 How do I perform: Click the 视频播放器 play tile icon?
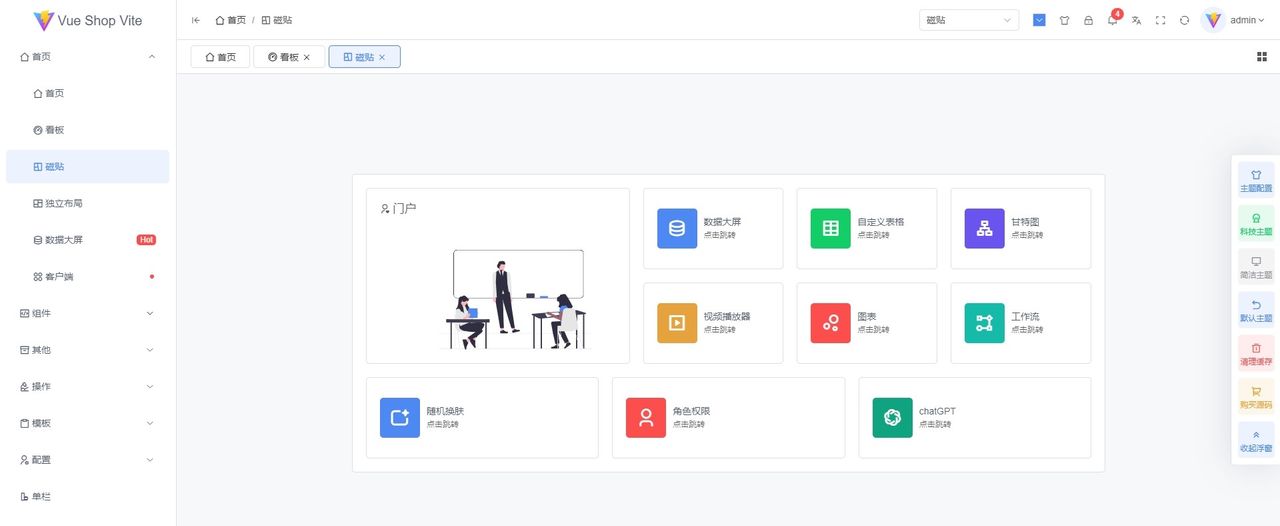pos(677,323)
